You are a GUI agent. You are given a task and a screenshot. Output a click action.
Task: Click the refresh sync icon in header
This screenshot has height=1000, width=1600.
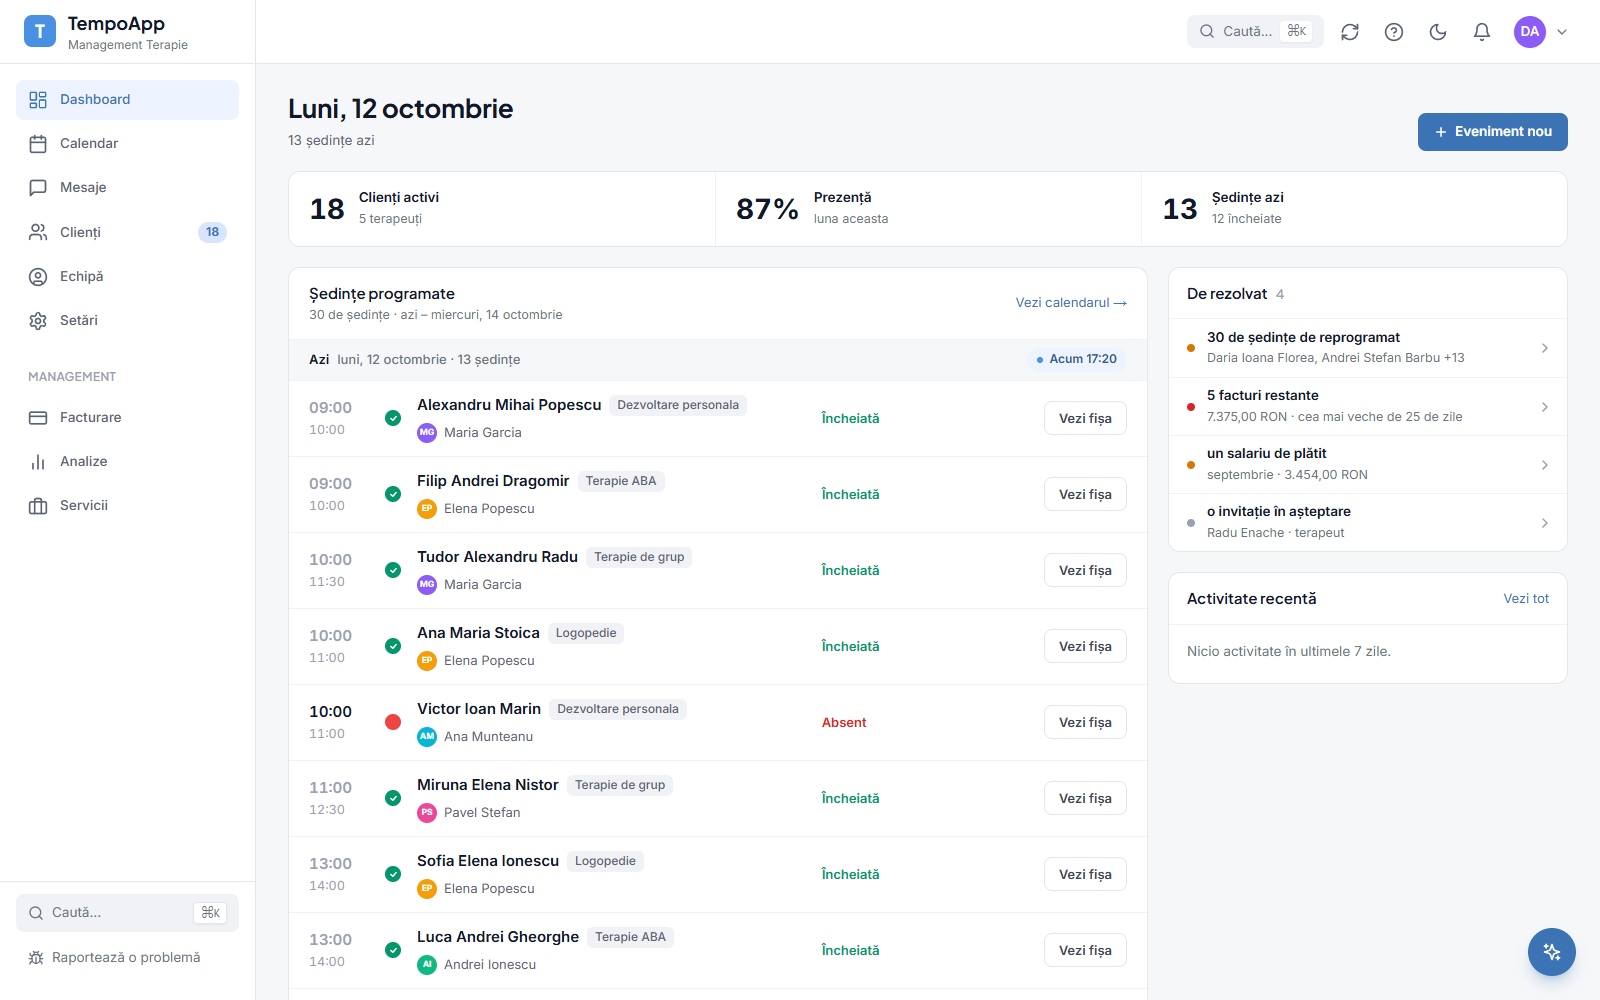[1350, 32]
